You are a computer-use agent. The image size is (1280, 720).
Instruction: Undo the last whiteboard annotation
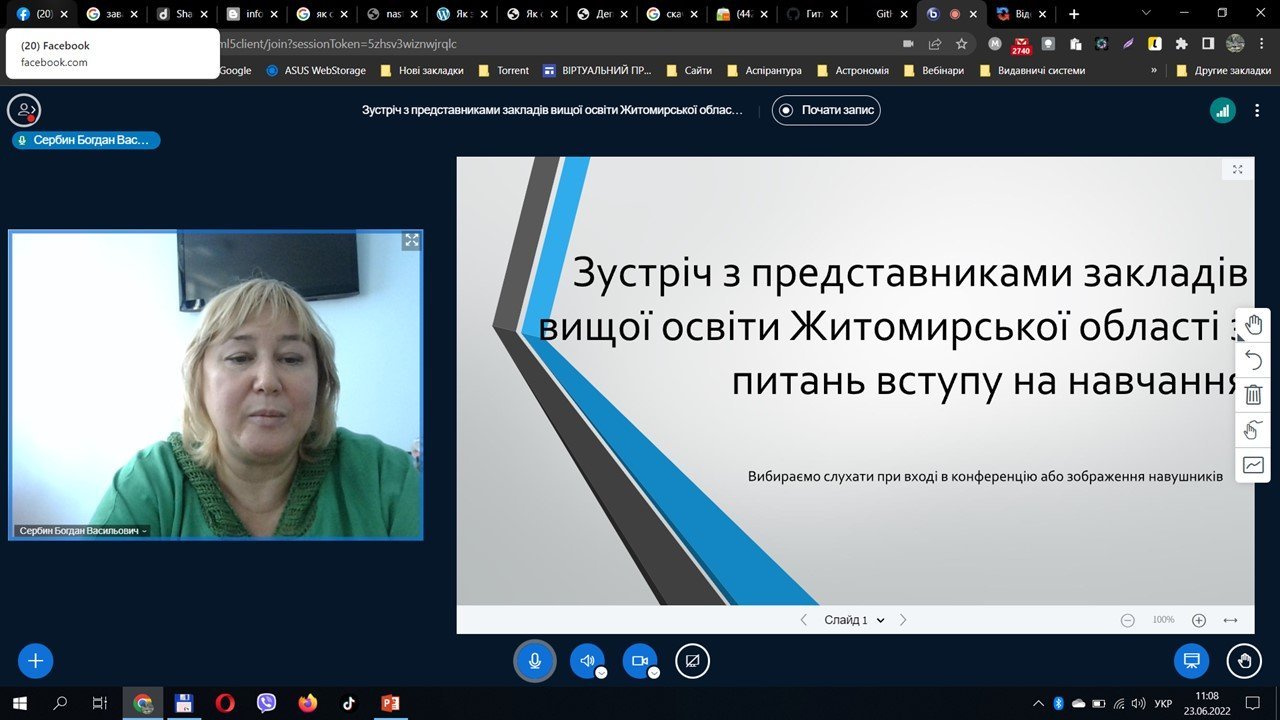(1253, 360)
